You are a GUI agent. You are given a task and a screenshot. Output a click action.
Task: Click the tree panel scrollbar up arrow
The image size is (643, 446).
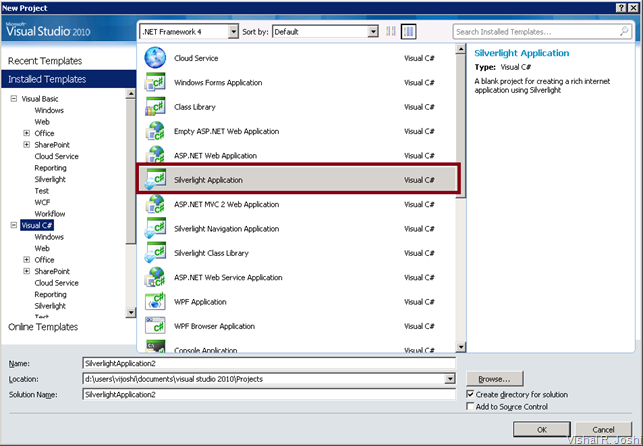point(130,93)
